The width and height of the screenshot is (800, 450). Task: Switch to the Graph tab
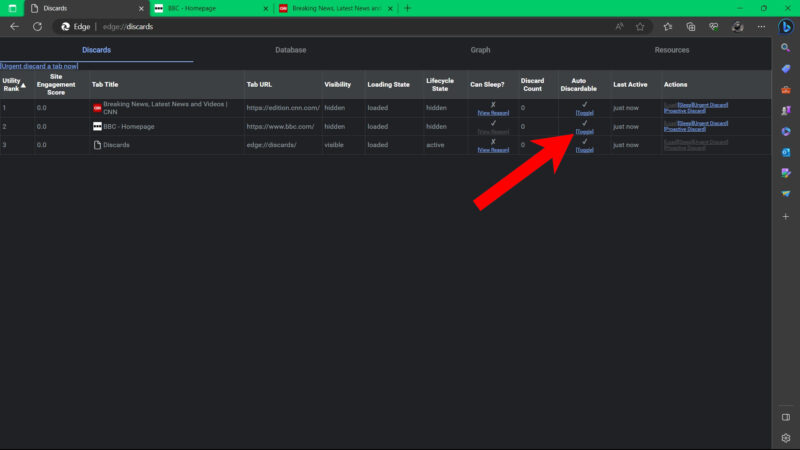coord(480,50)
